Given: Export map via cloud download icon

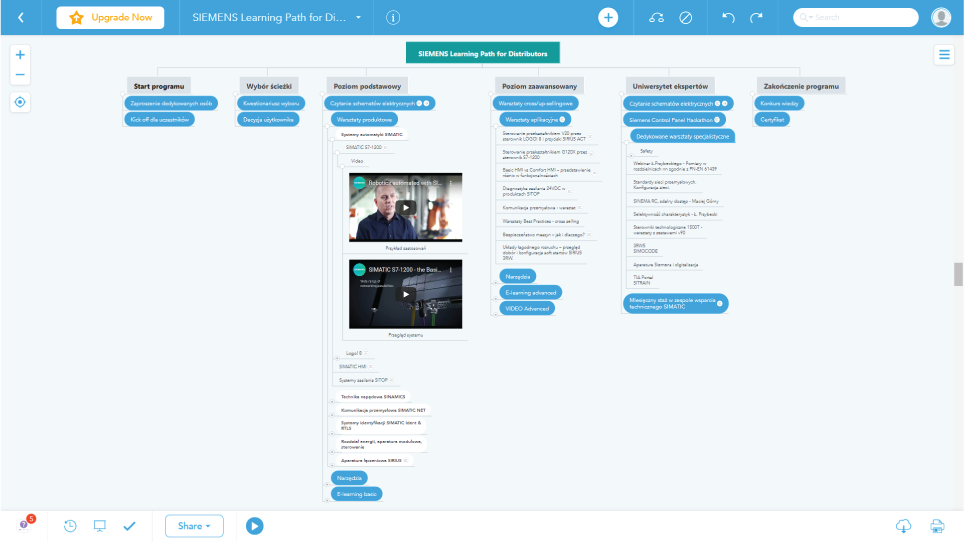Looking at the screenshot, I should (903, 525).
